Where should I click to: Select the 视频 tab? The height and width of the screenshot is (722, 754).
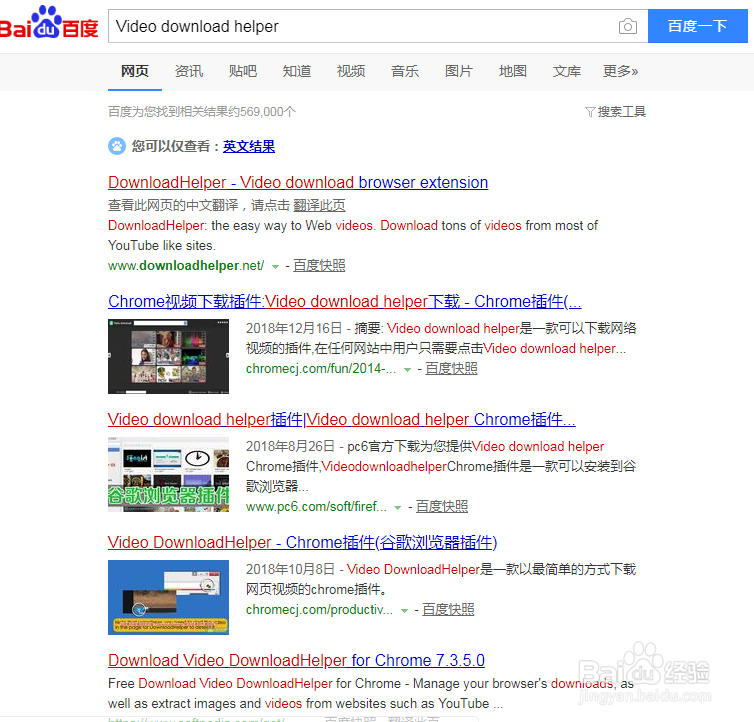pos(351,71)
